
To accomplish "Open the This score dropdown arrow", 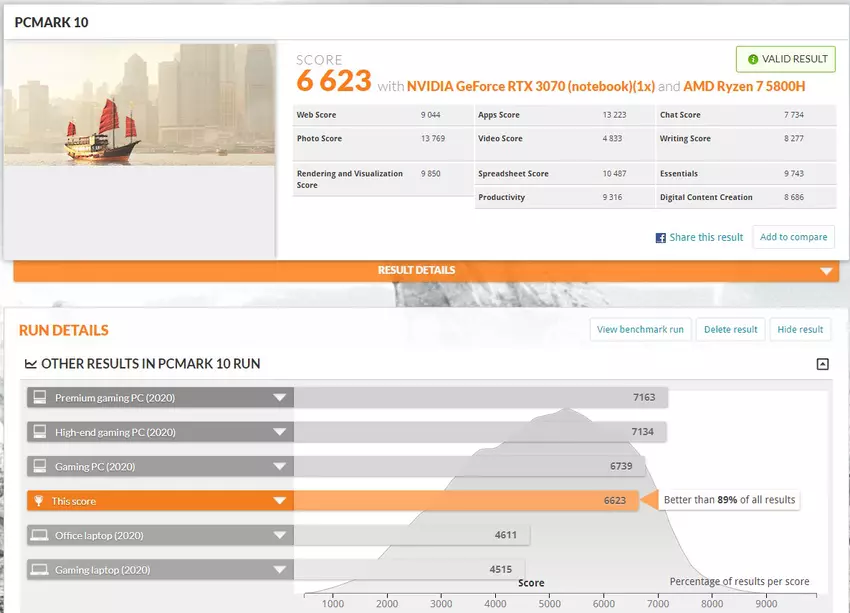I will pyautogui.click(x=280, y=501).
